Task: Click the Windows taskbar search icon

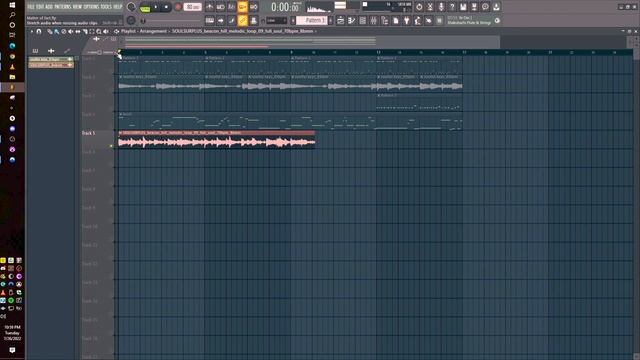Action: coord(12,15)
